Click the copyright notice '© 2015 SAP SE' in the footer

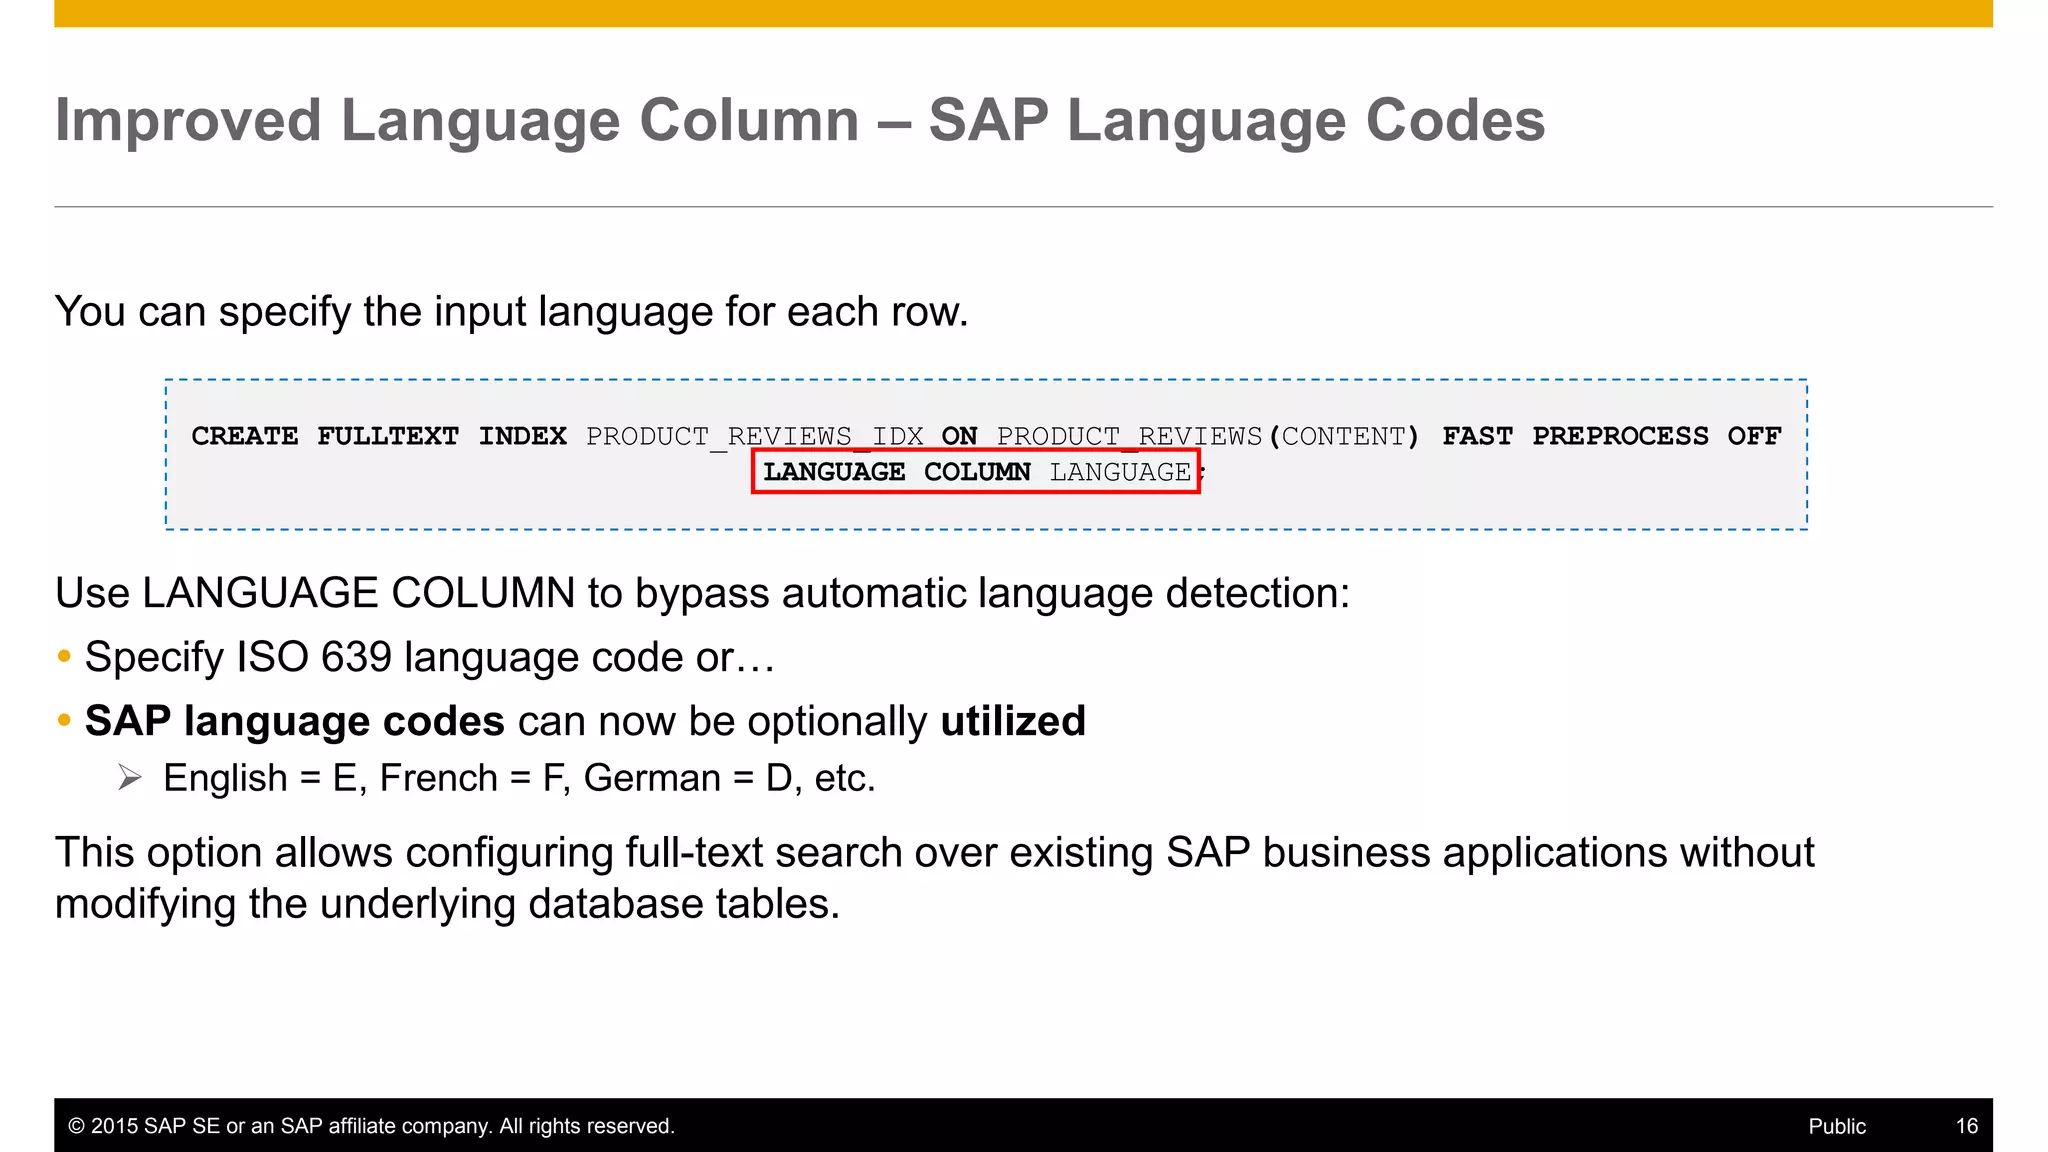click(x=371, y=1126)
